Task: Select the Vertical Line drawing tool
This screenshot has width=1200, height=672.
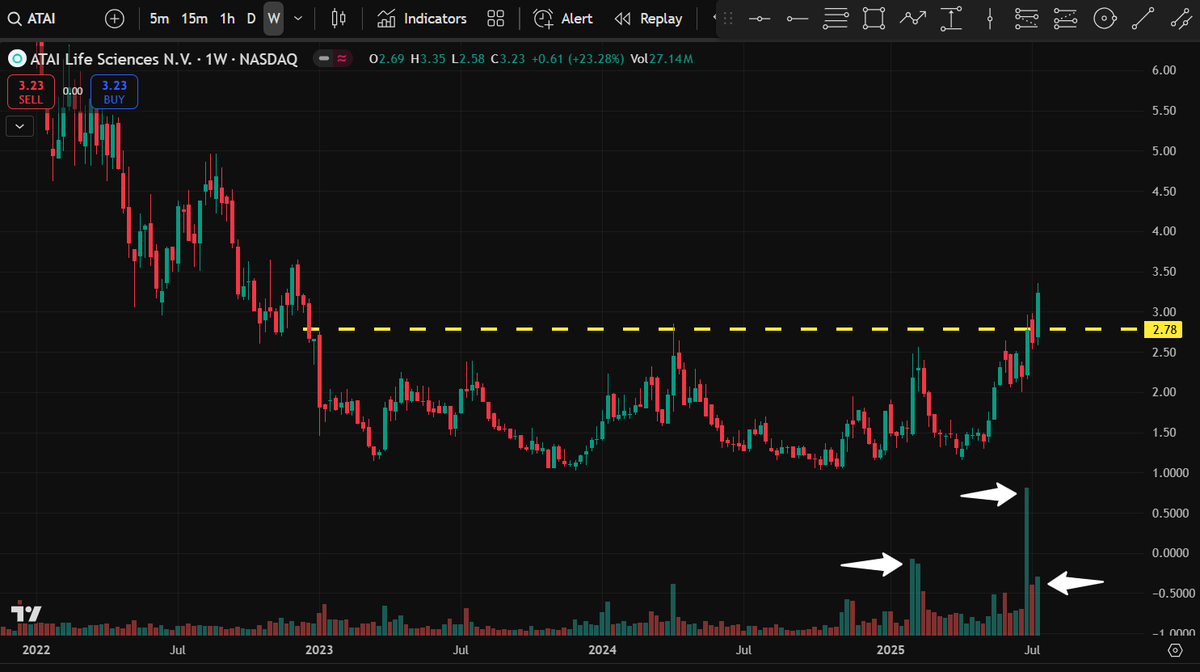Action: pyautogui.click(x=989, y=18)
